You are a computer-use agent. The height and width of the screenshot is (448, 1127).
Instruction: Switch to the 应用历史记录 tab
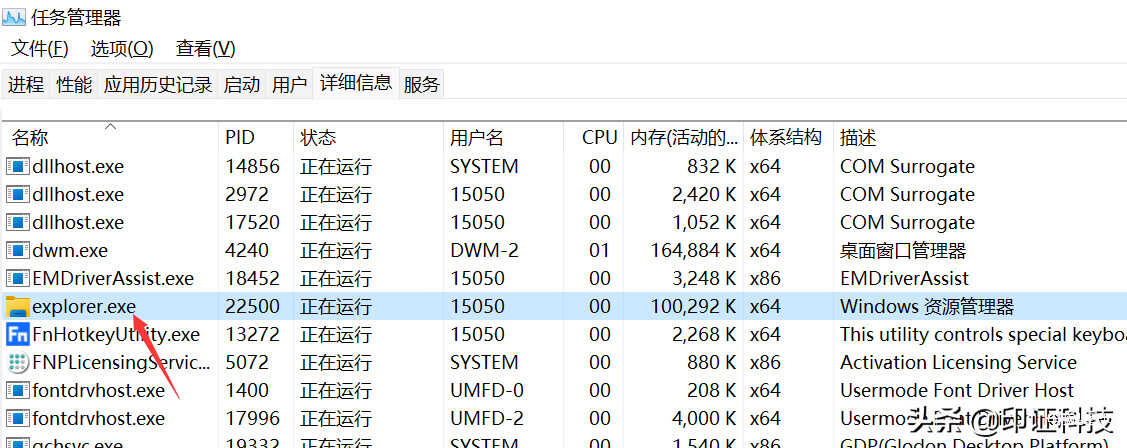158,85
